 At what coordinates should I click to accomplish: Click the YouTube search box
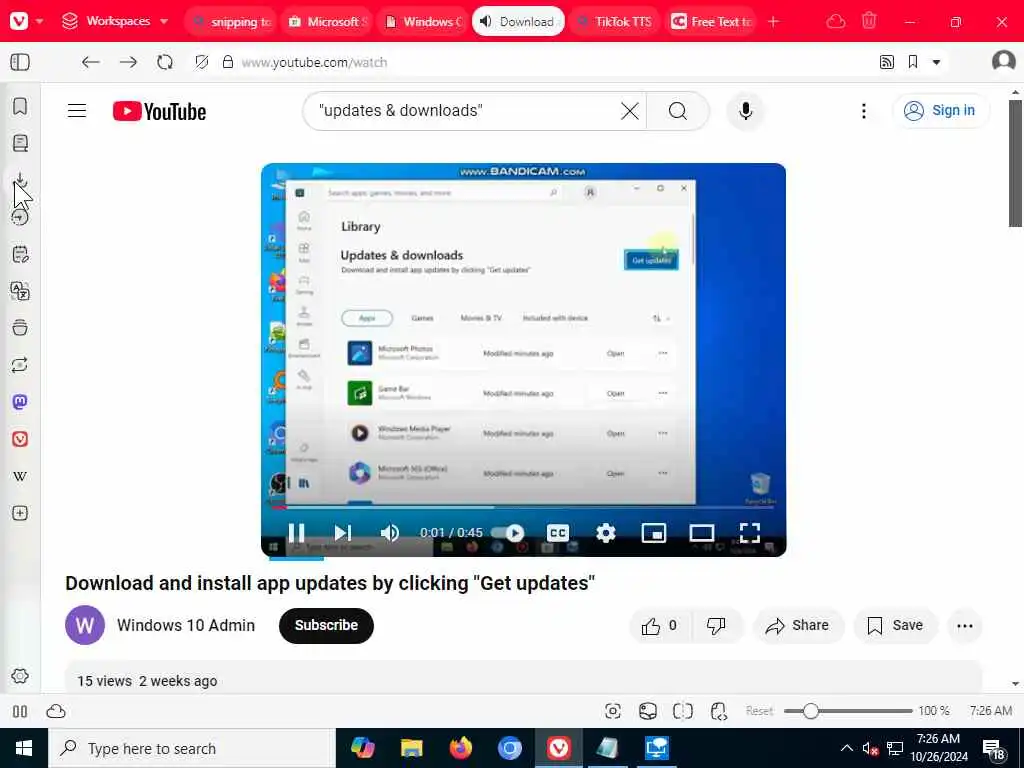coord(464,111)
